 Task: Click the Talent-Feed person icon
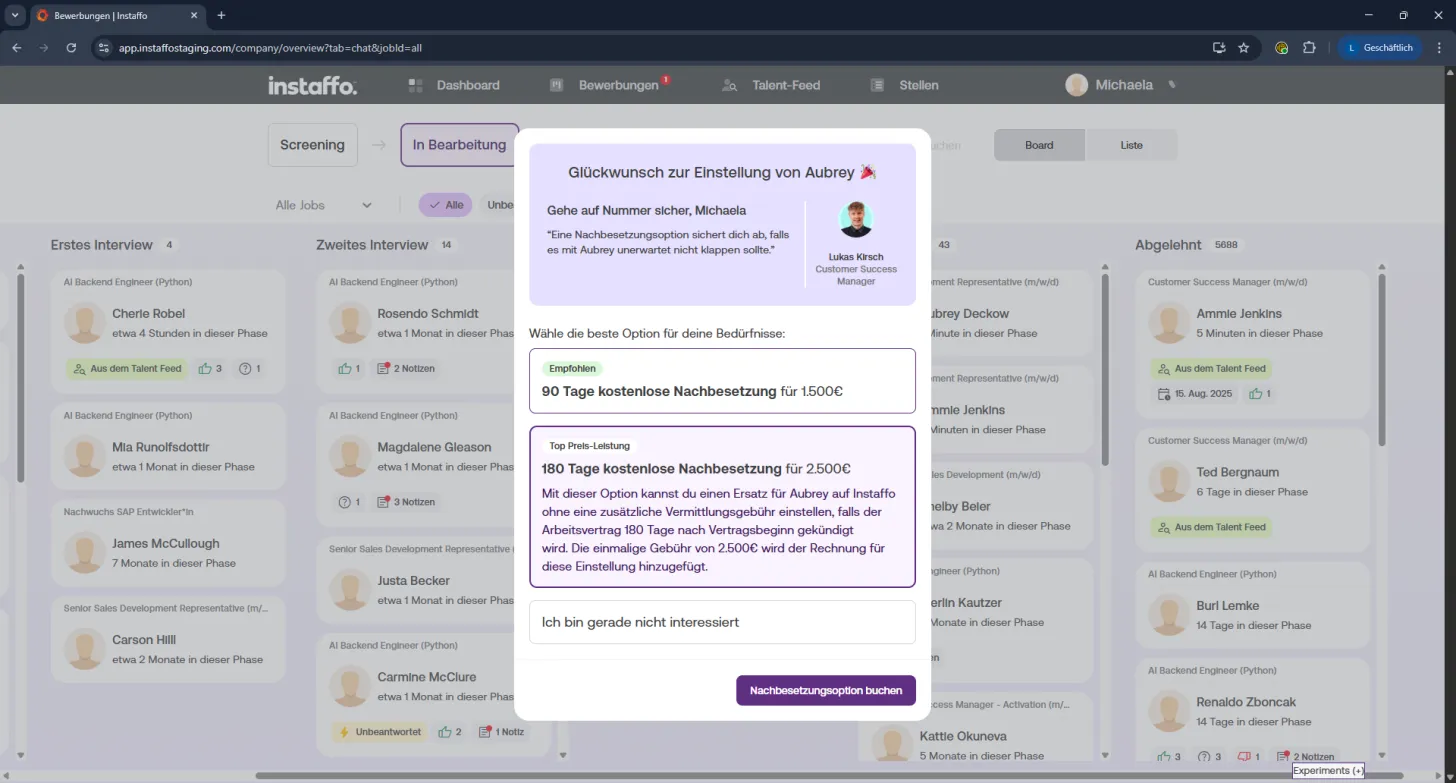(730, 86)
